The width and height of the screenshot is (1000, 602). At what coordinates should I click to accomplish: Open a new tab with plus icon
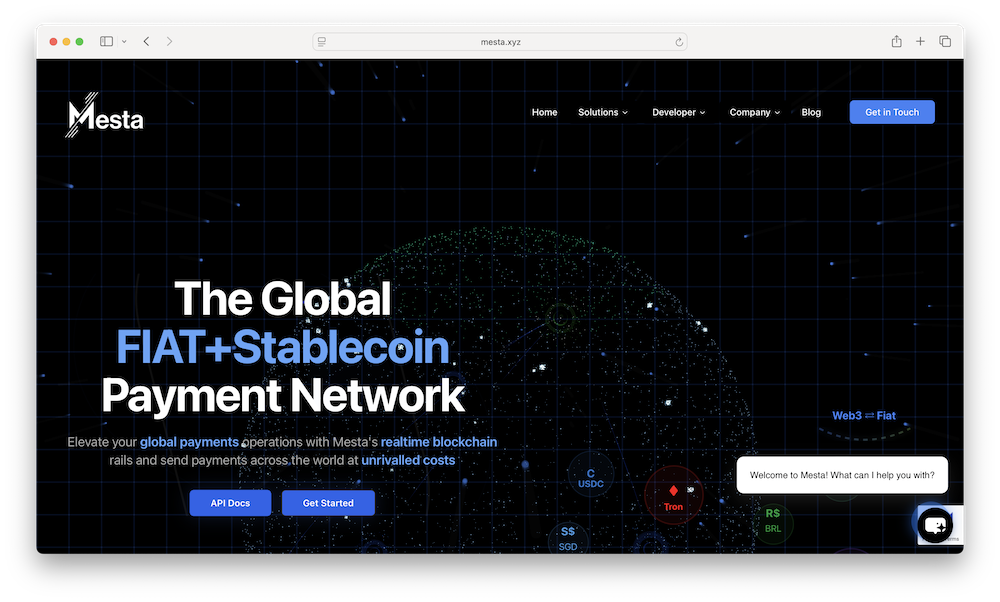tap(920, 41)
